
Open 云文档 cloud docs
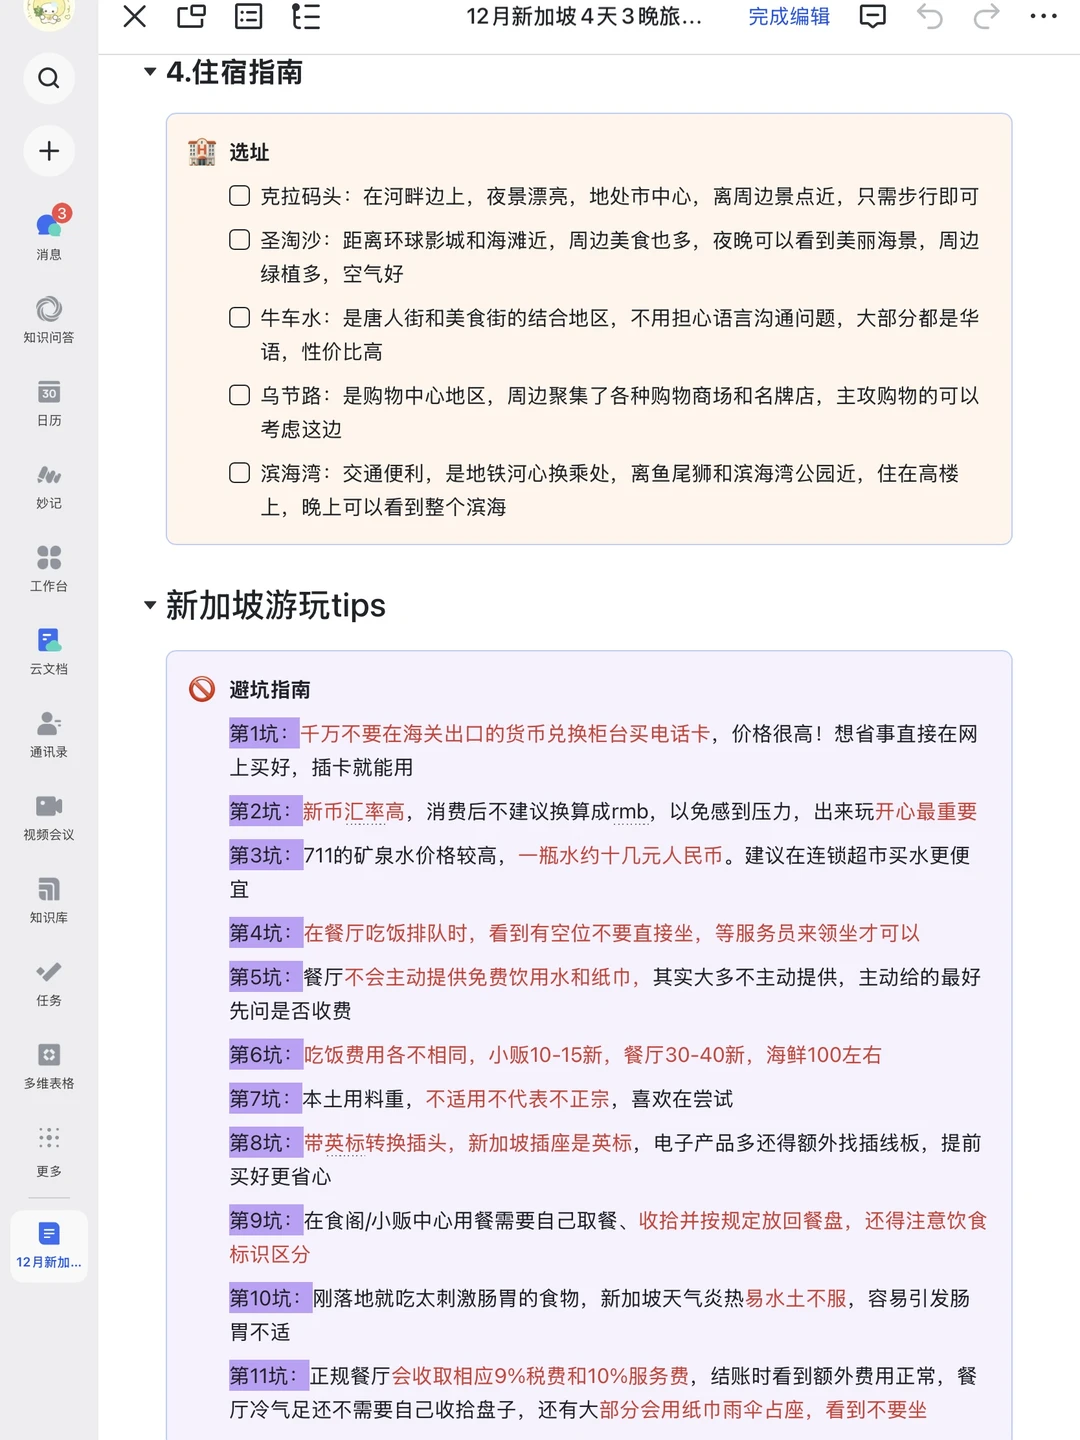49,645
